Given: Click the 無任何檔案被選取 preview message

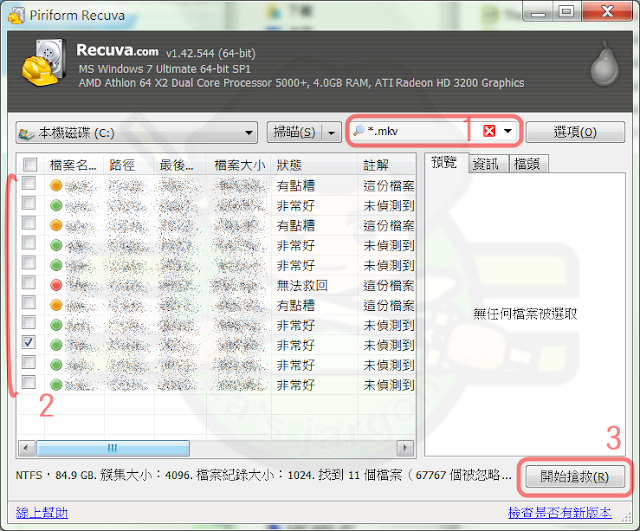Looking at the screenshot, I should click(525, 314).
